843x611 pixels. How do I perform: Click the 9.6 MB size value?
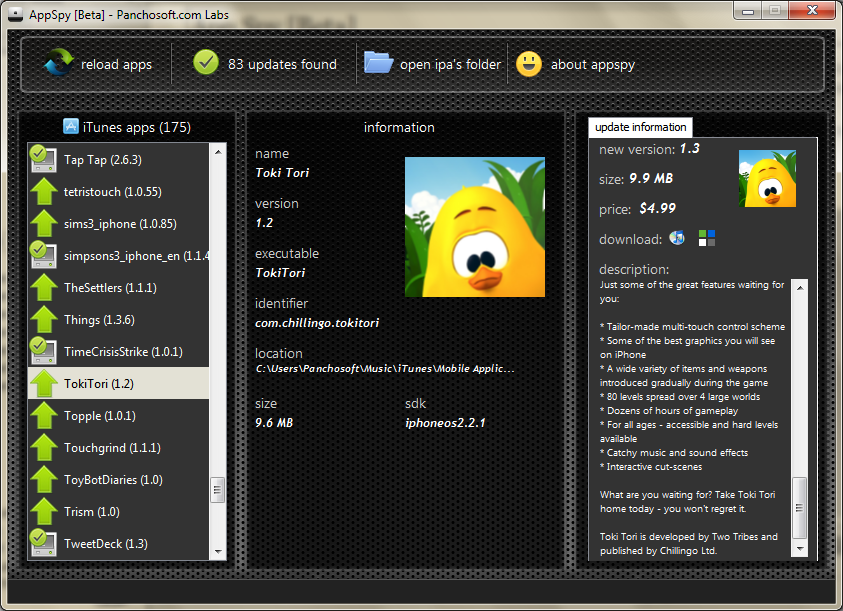[x=274, y=423]
